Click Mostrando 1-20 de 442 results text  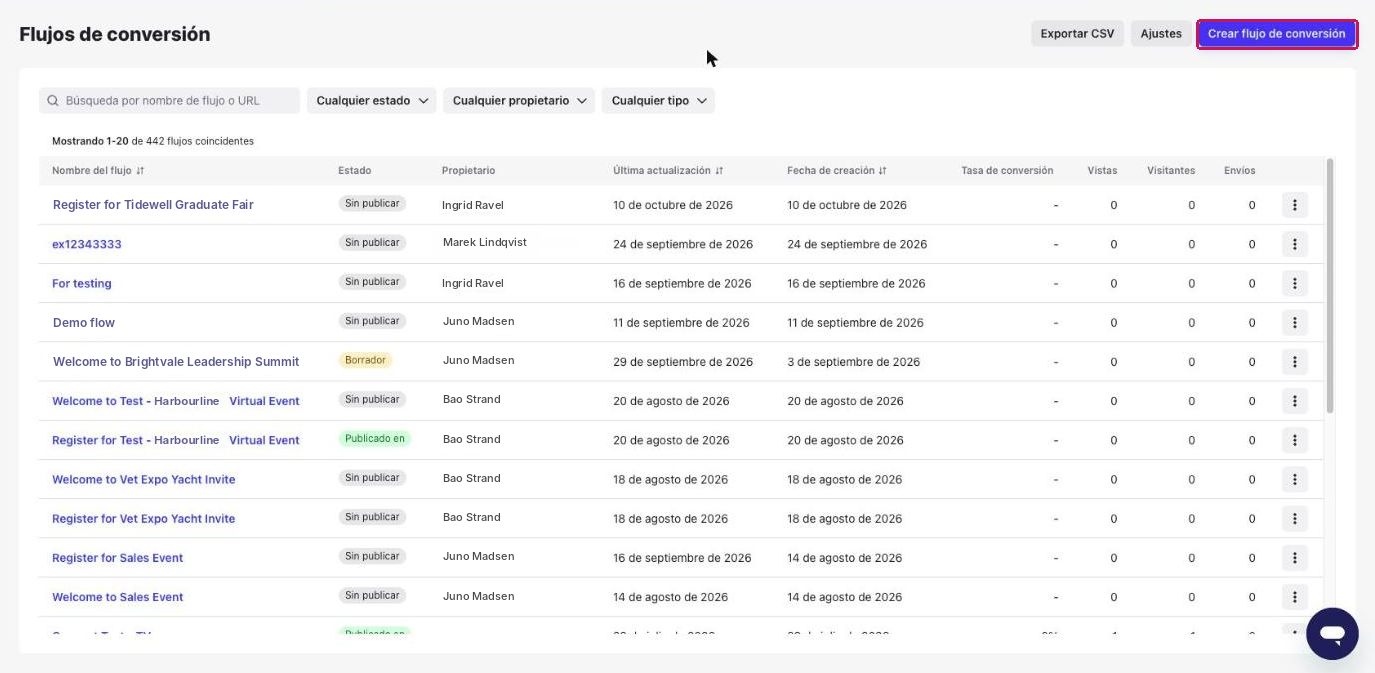(x=153, y=141)
